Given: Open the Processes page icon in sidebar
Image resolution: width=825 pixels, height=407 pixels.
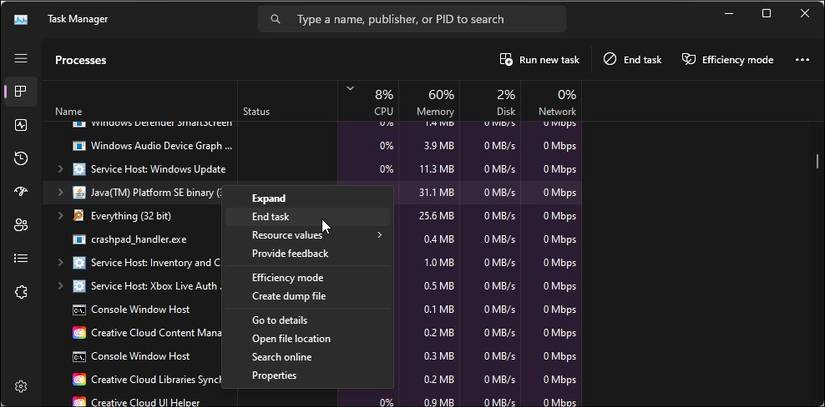Looking at the screenshot, I should point(21,92).
